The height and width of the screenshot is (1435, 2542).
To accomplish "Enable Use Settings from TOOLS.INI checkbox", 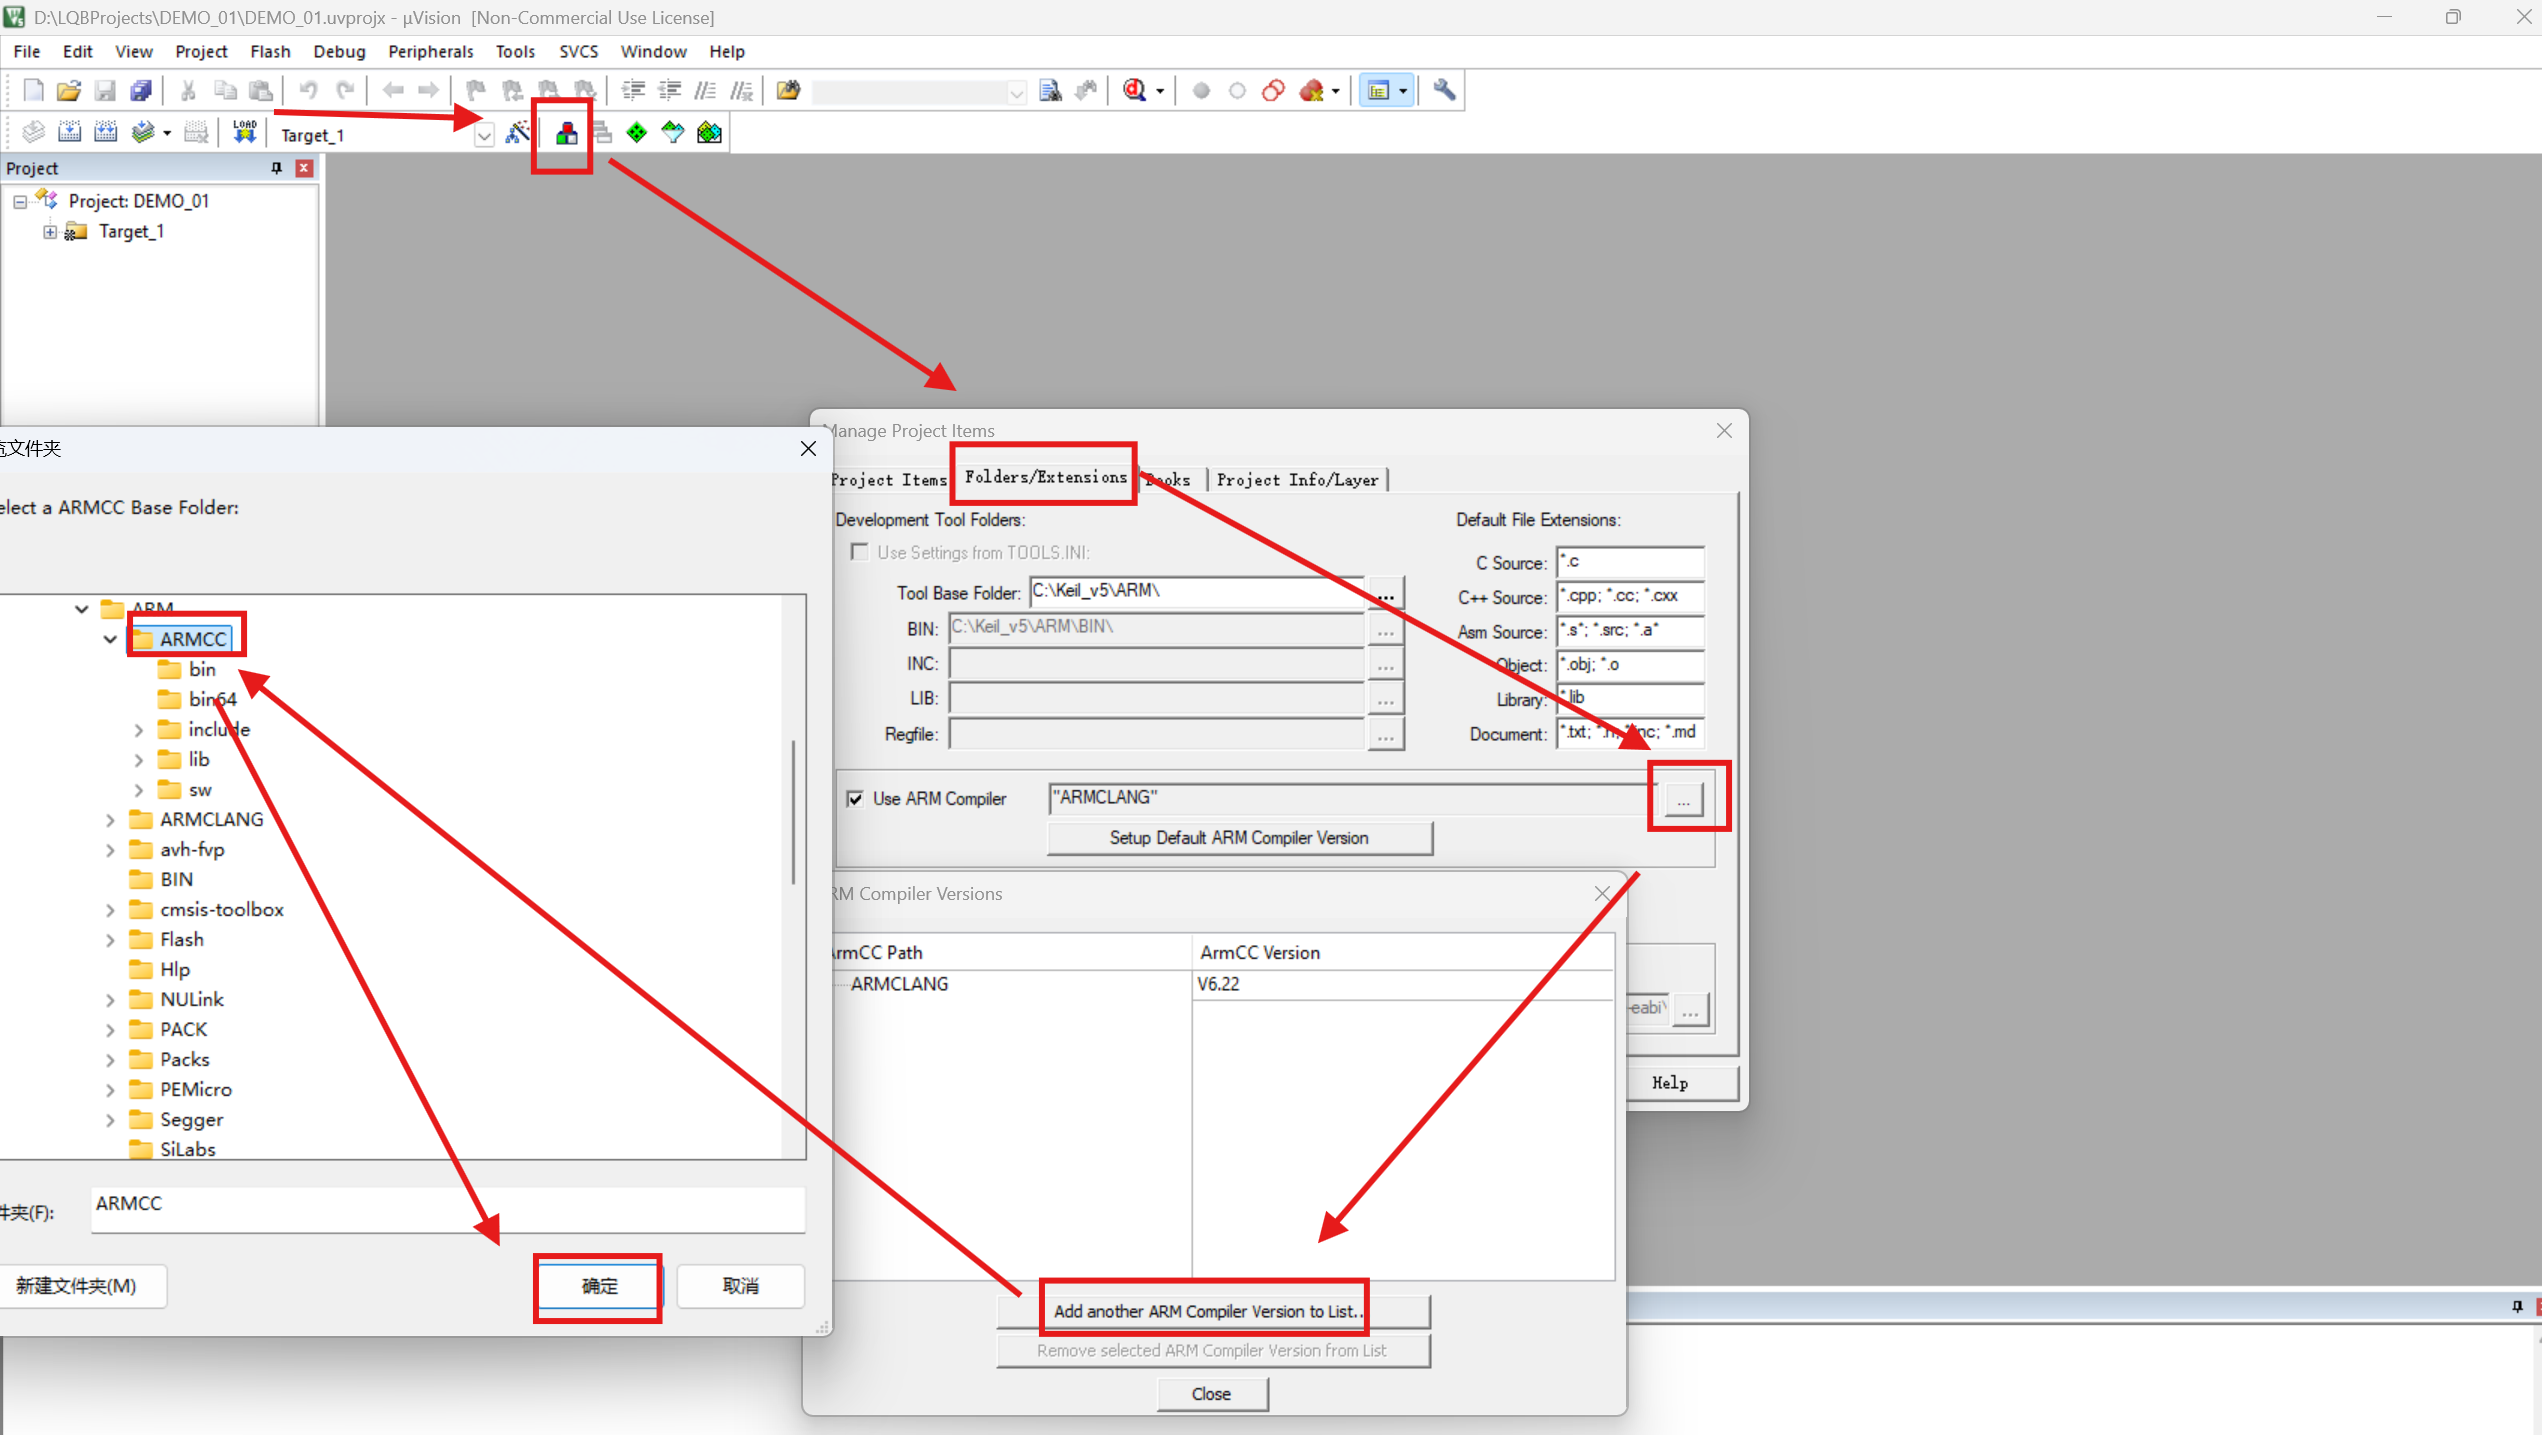I will (x=859, y=552).
